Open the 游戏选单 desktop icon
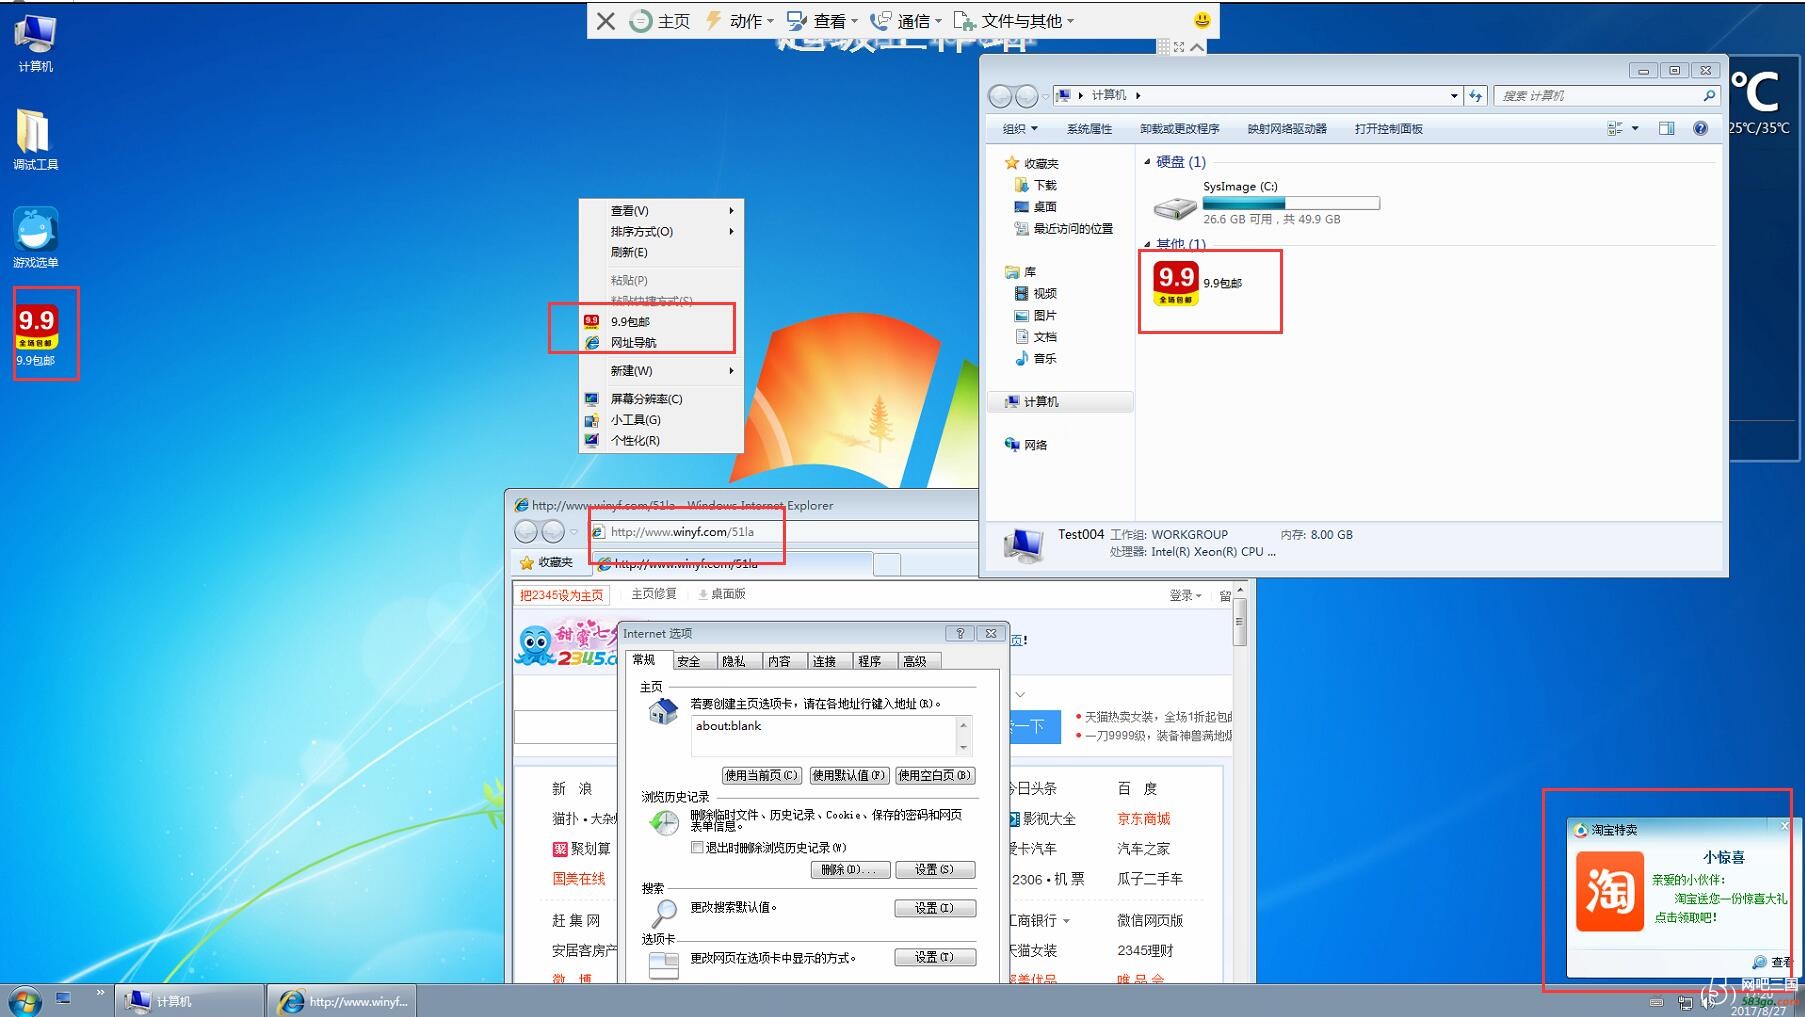The height and width of the screenshot is (1017, 1805). coord(35,238)
